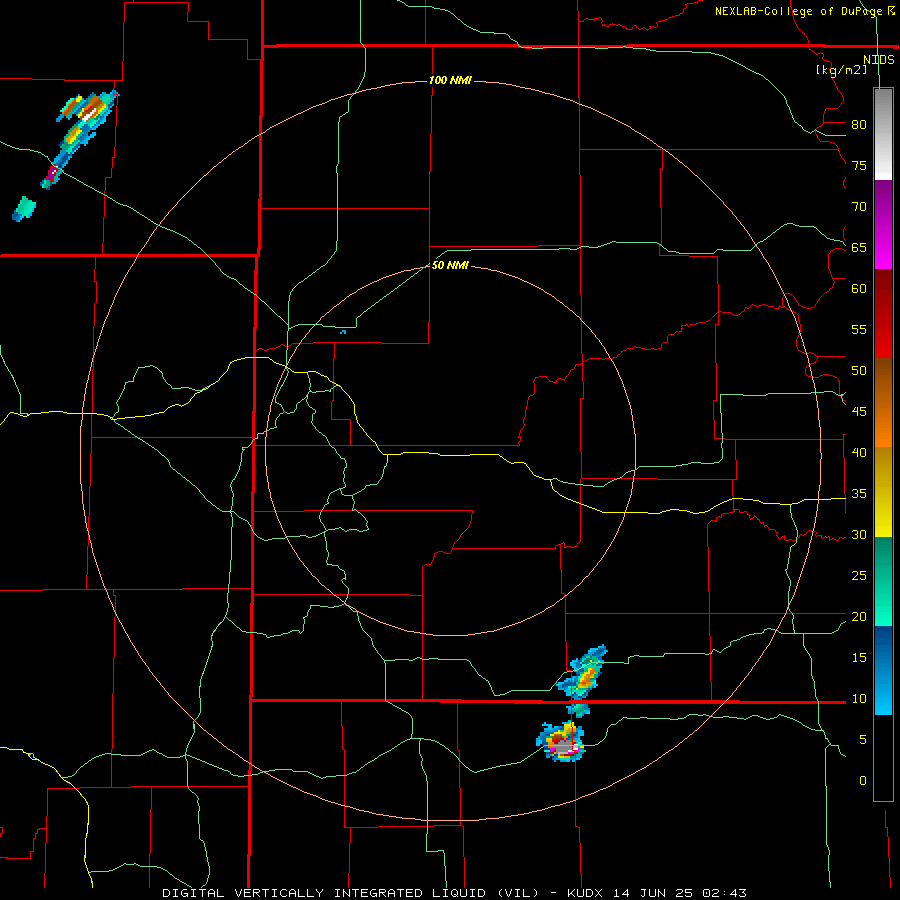This screenshot has width=900, height=900.
Task: Pick the green segment of the color bar
Action: [x=883, y=581]
